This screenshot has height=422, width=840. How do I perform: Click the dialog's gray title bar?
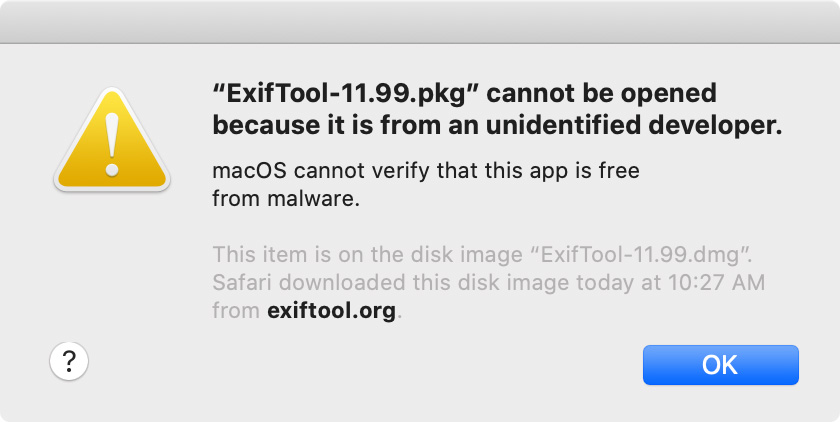pyautogui.click(x=420, y=21)
